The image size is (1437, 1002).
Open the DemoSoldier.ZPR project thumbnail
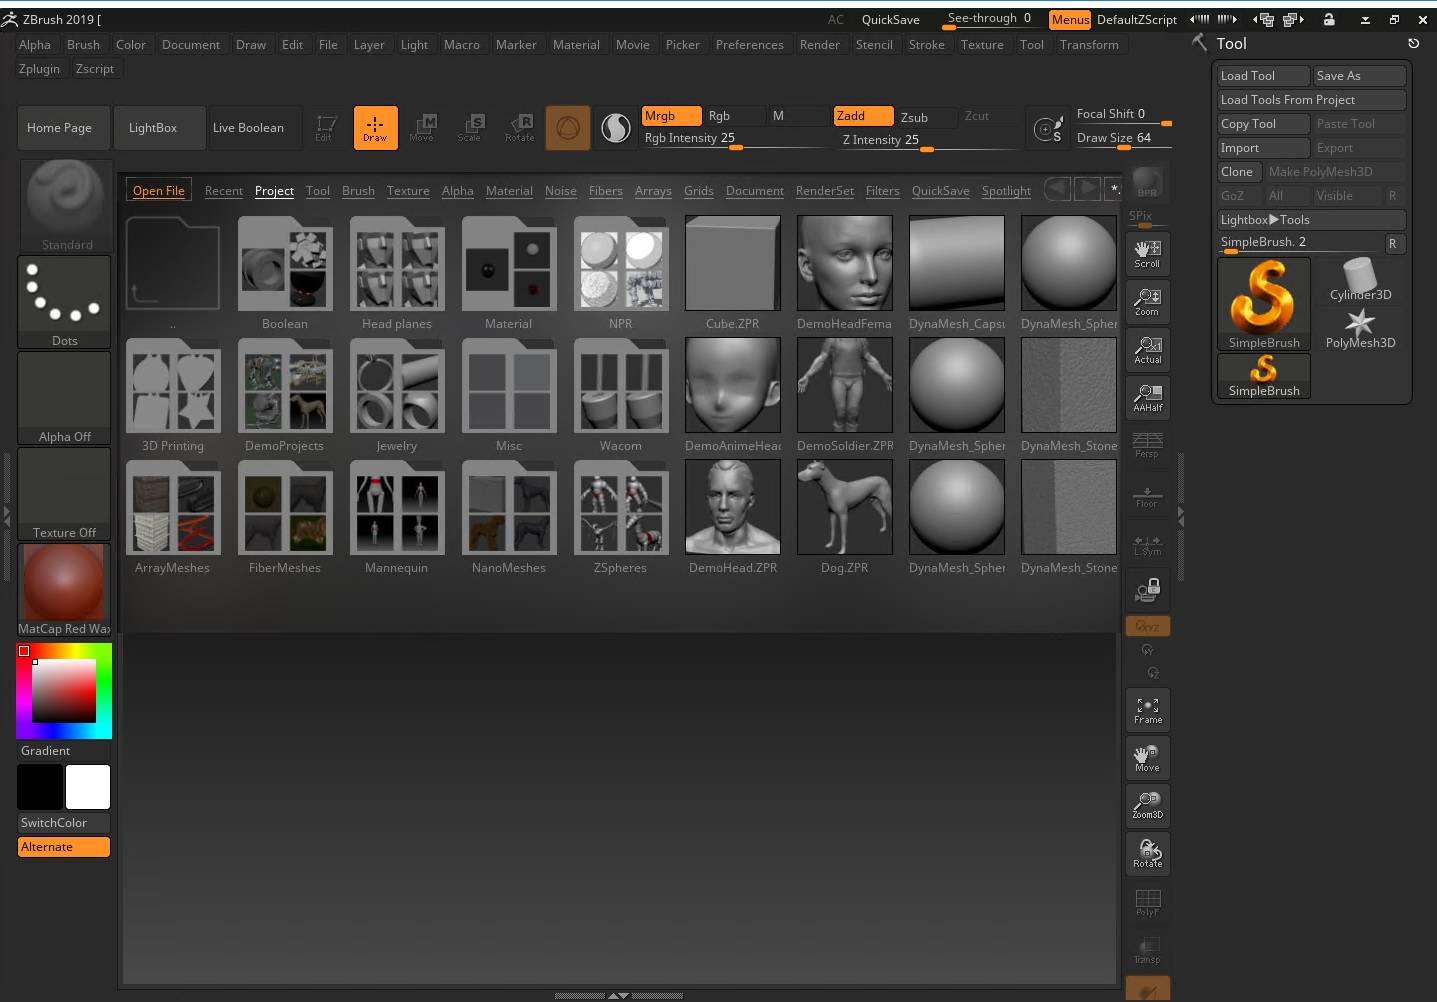844,386
